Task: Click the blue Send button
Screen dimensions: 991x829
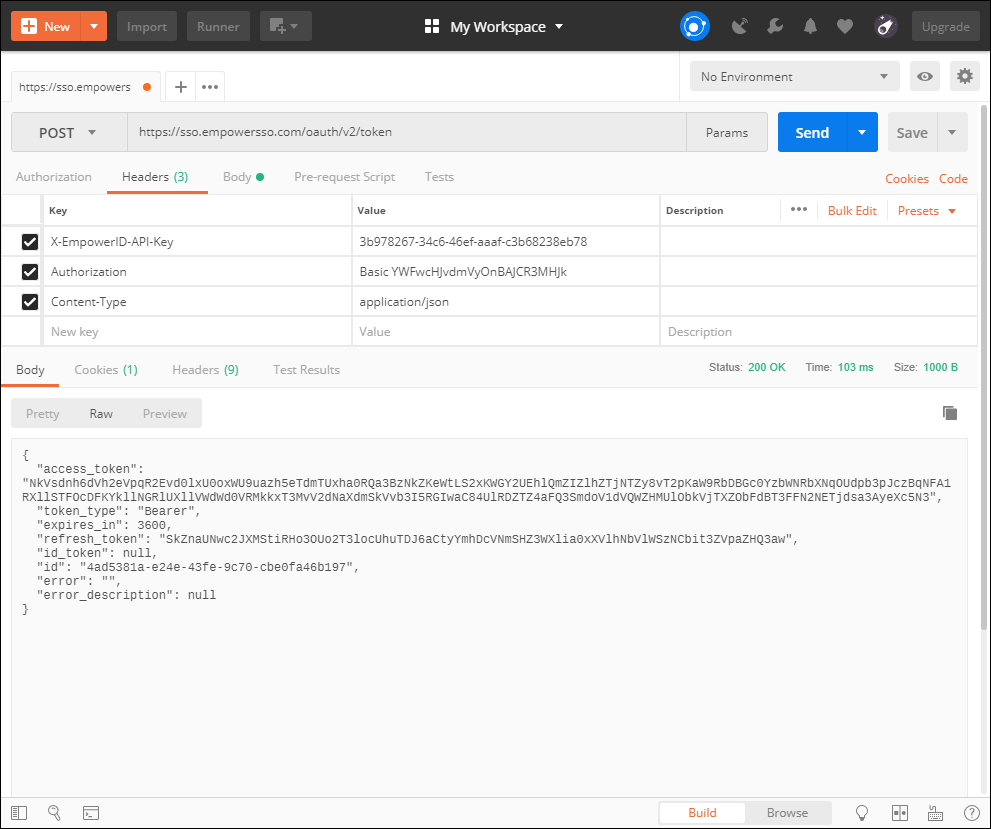Action: coord(811,133)
